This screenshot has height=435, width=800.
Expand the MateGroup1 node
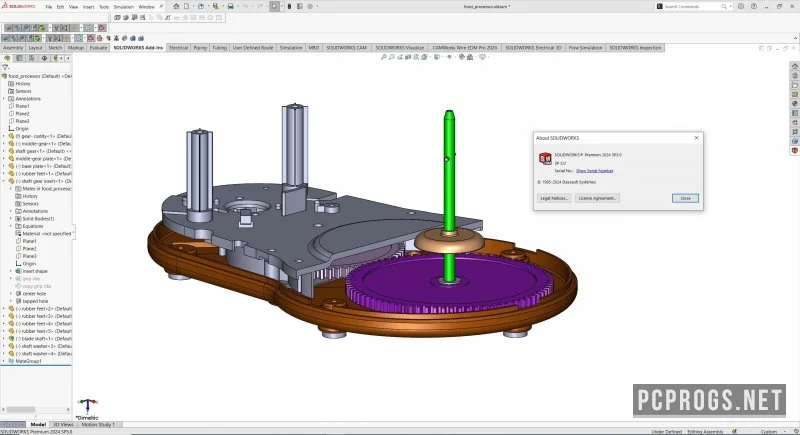point(4,361)
